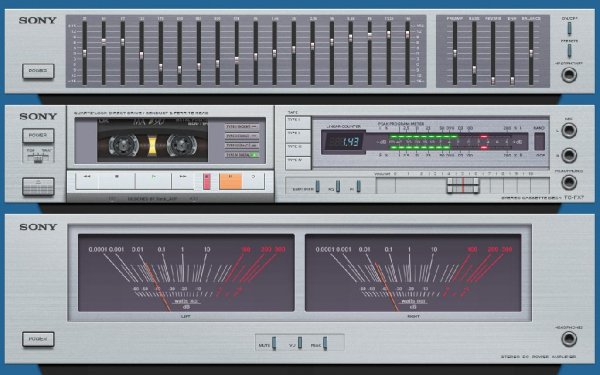
Task: Select TYPE IV tape button
Action: [298, 163]
